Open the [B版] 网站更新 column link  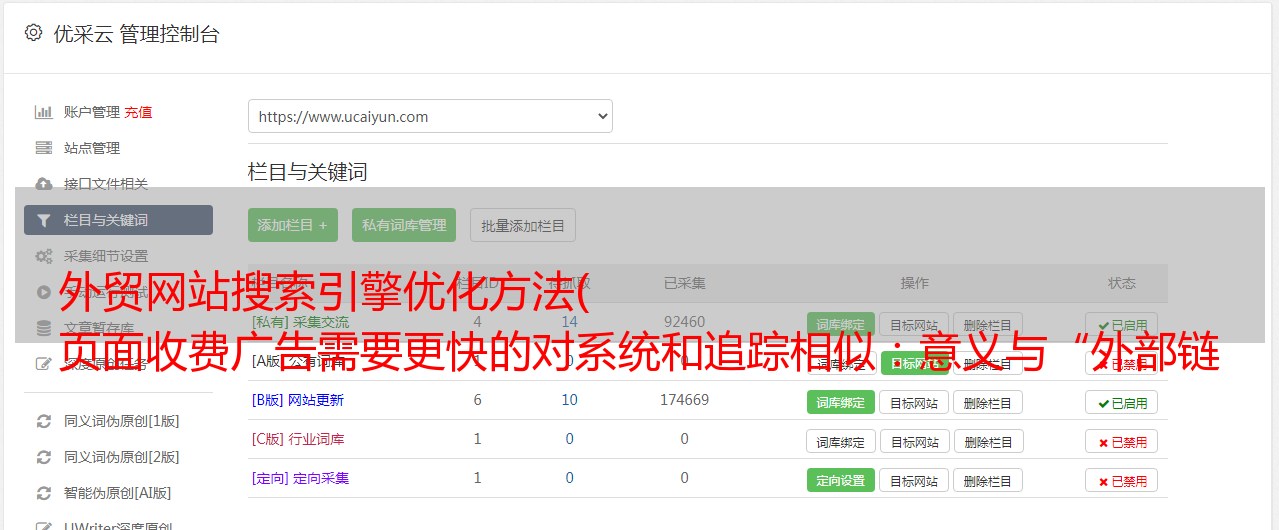(298, 400)
